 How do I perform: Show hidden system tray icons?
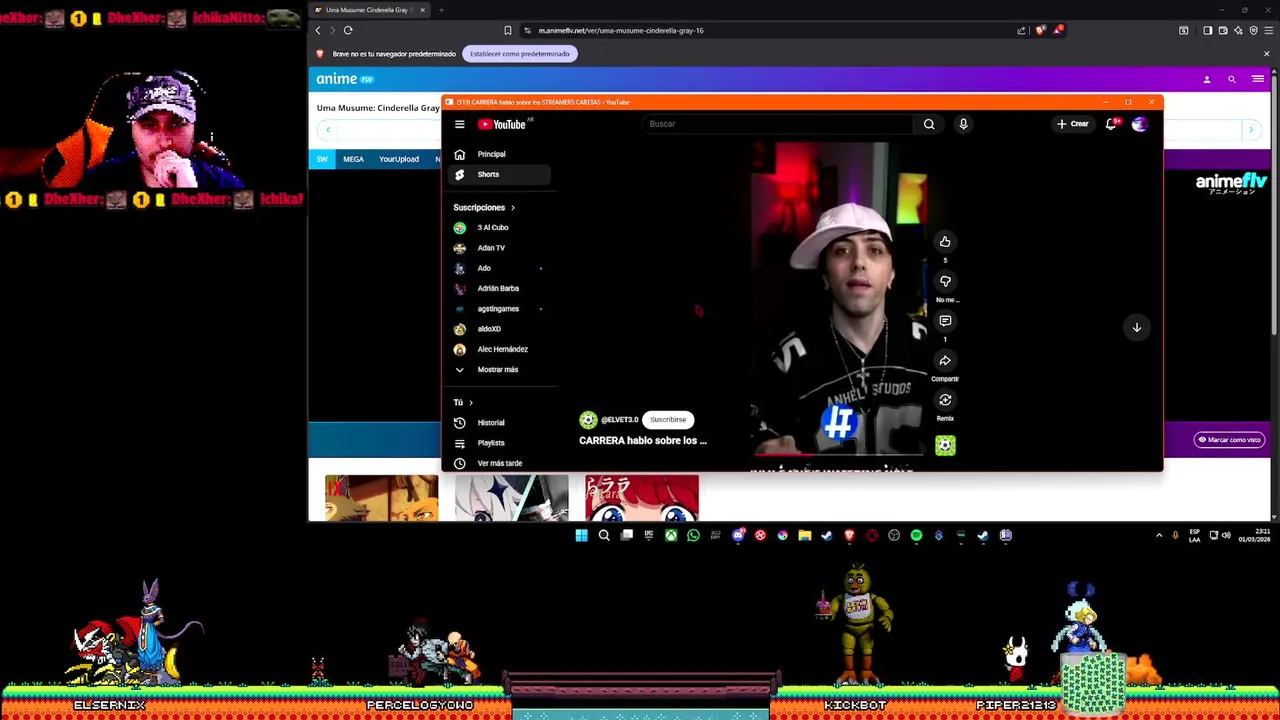(x=1159, y=536)
